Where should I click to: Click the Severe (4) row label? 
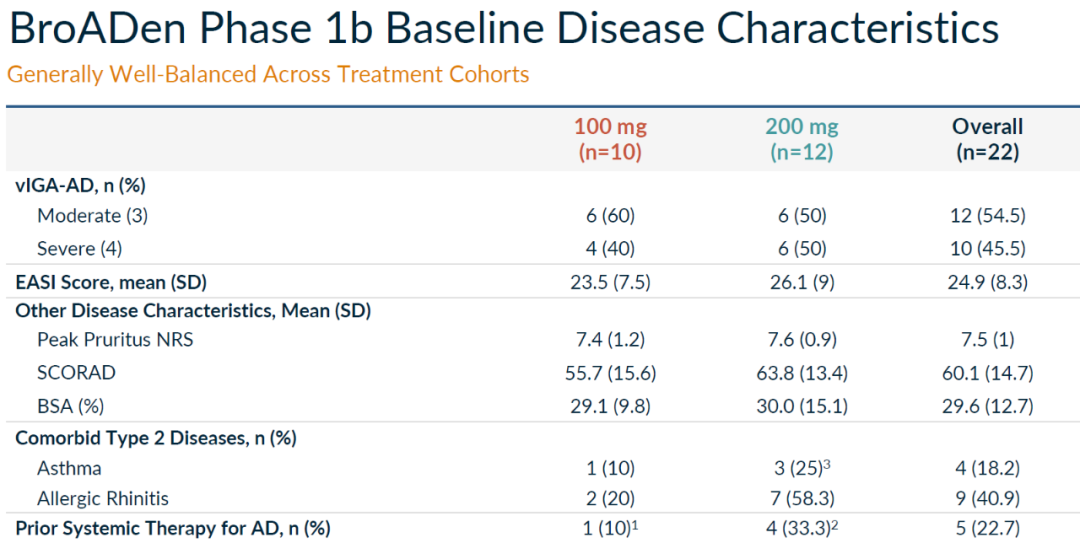pyautogui.click(x=80, y=248)
